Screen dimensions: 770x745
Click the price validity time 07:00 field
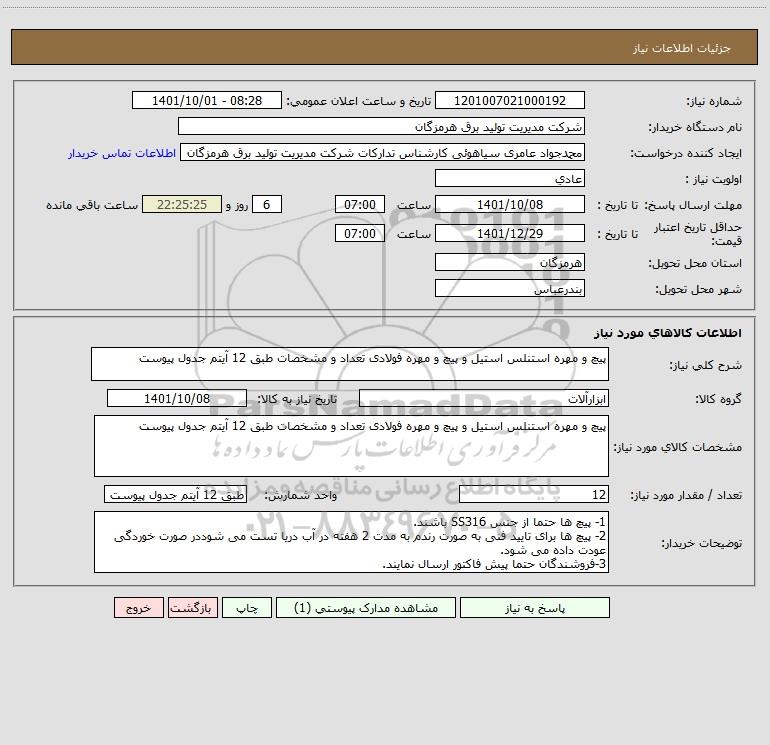tap(360, 233)
